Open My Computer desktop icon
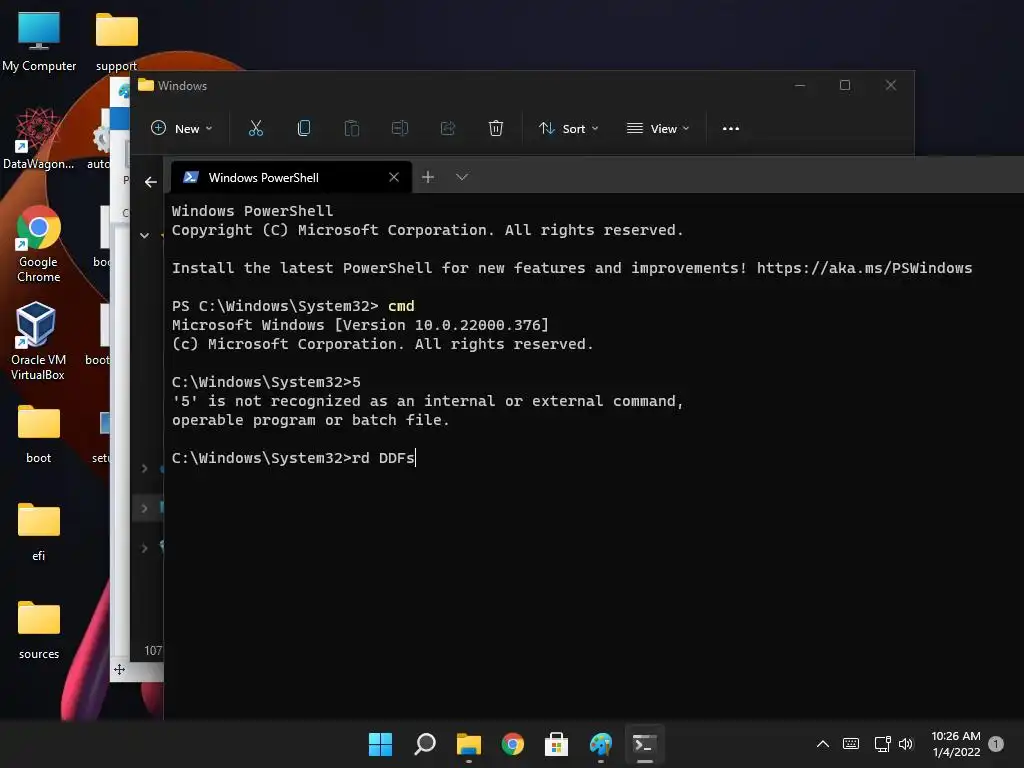Screen dimensions: 1024x768 coord(39,41)
